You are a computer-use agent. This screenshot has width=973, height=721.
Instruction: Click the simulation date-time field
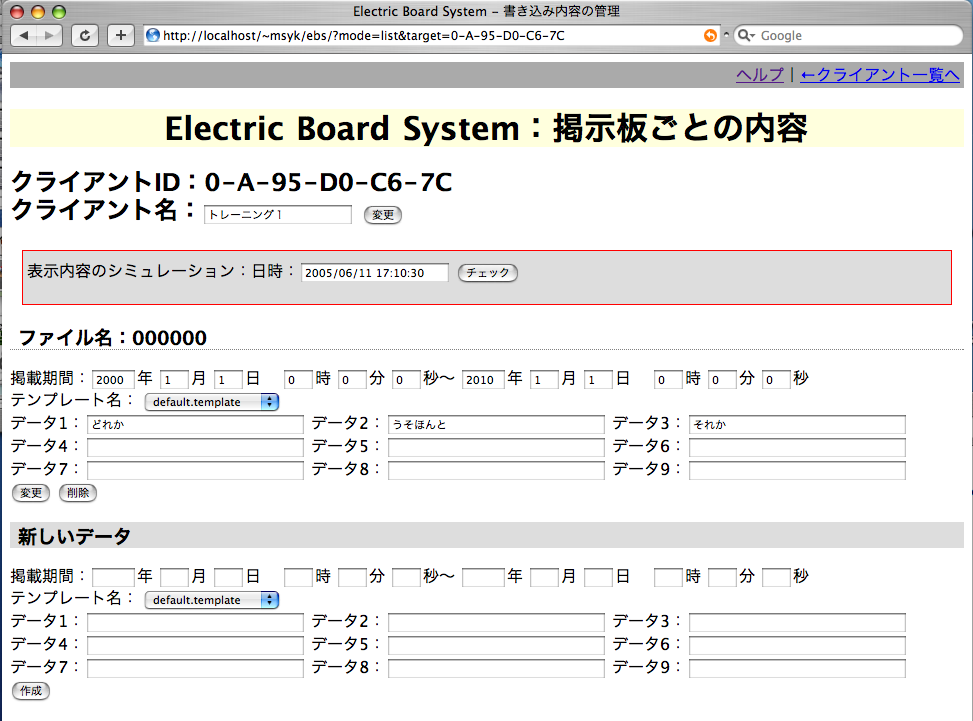tap(375, 273)
